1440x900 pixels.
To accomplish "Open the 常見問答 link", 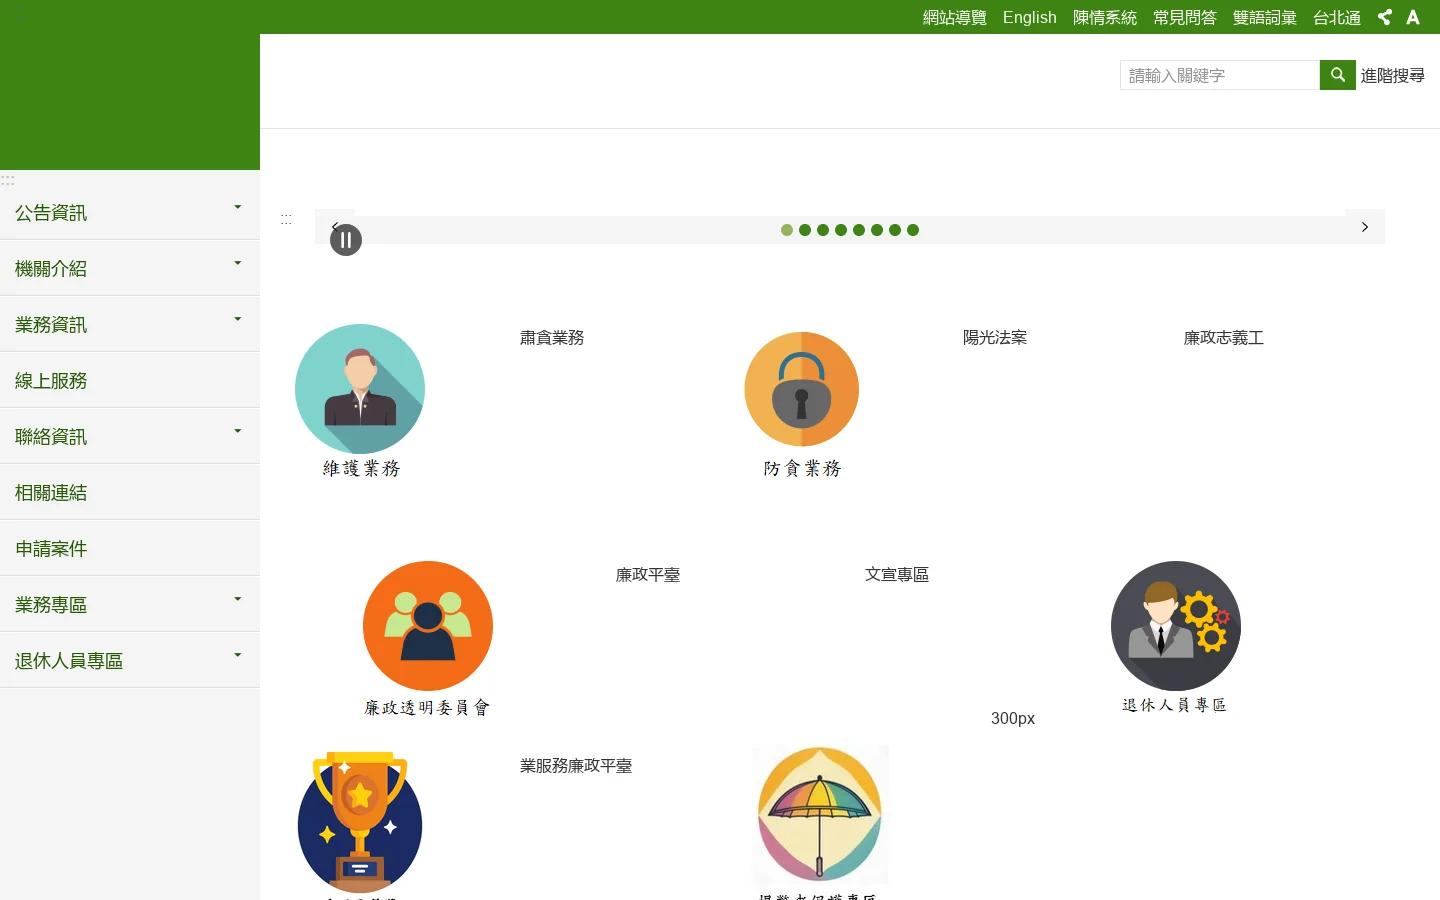I will pos(1184,17).
